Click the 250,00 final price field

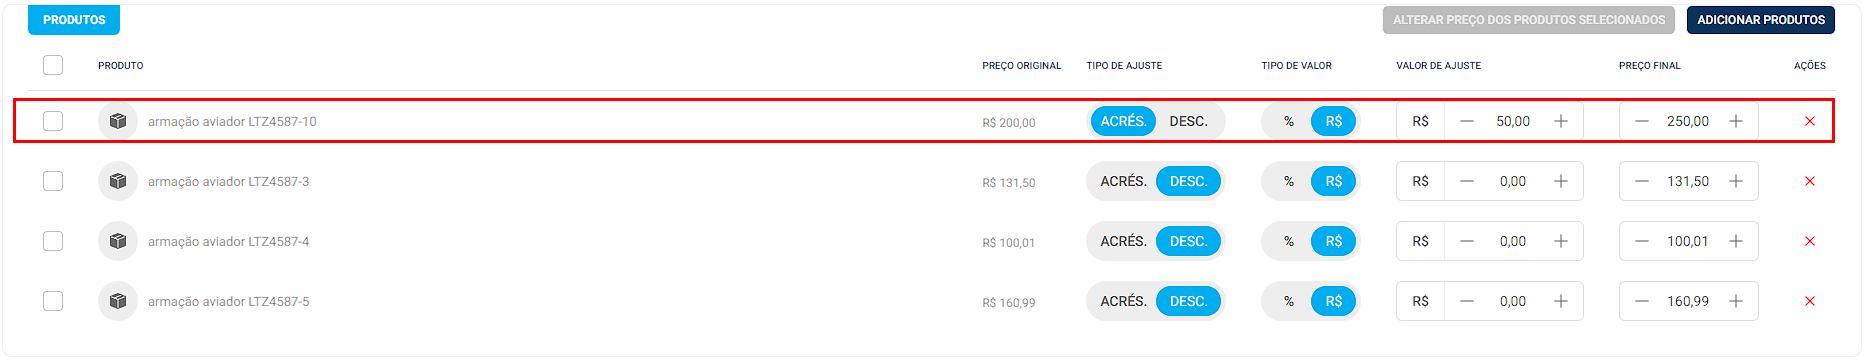coord(1688,121)
